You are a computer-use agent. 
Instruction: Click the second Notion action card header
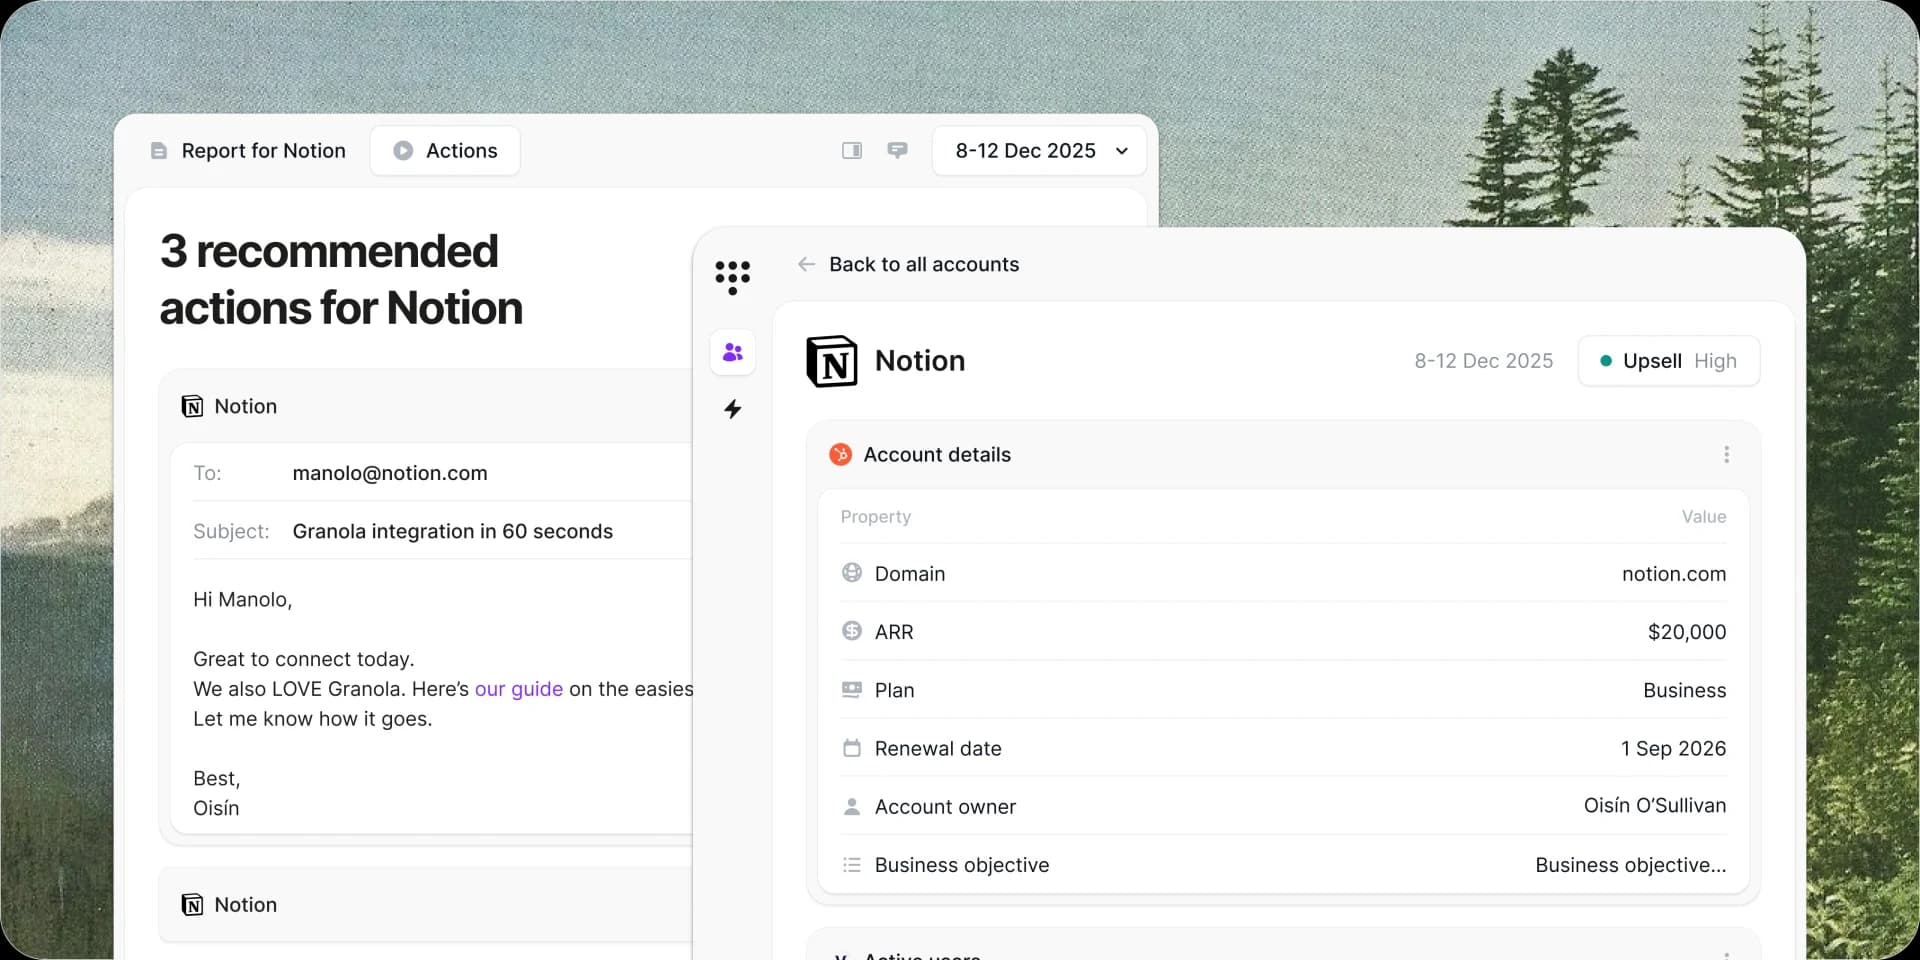[x=245, y=905]
